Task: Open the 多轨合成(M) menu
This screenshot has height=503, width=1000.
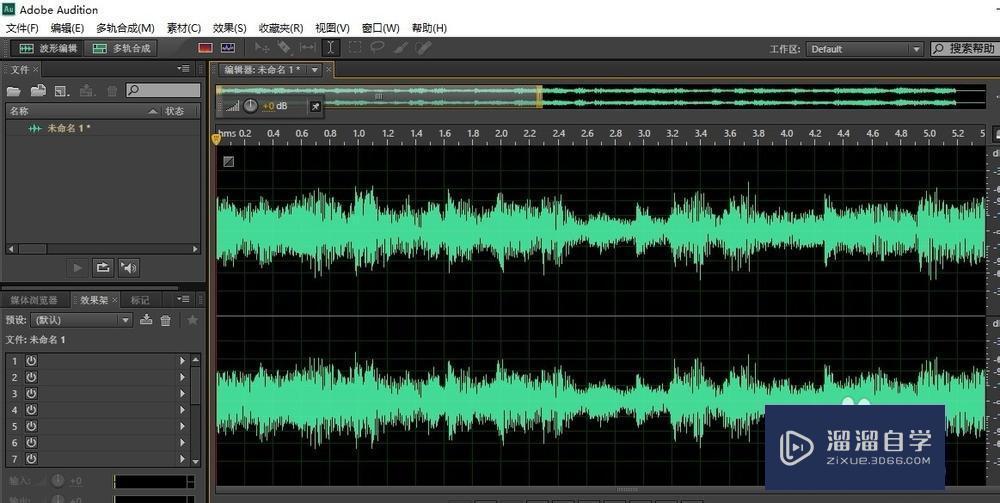Action: coord(126,28)
